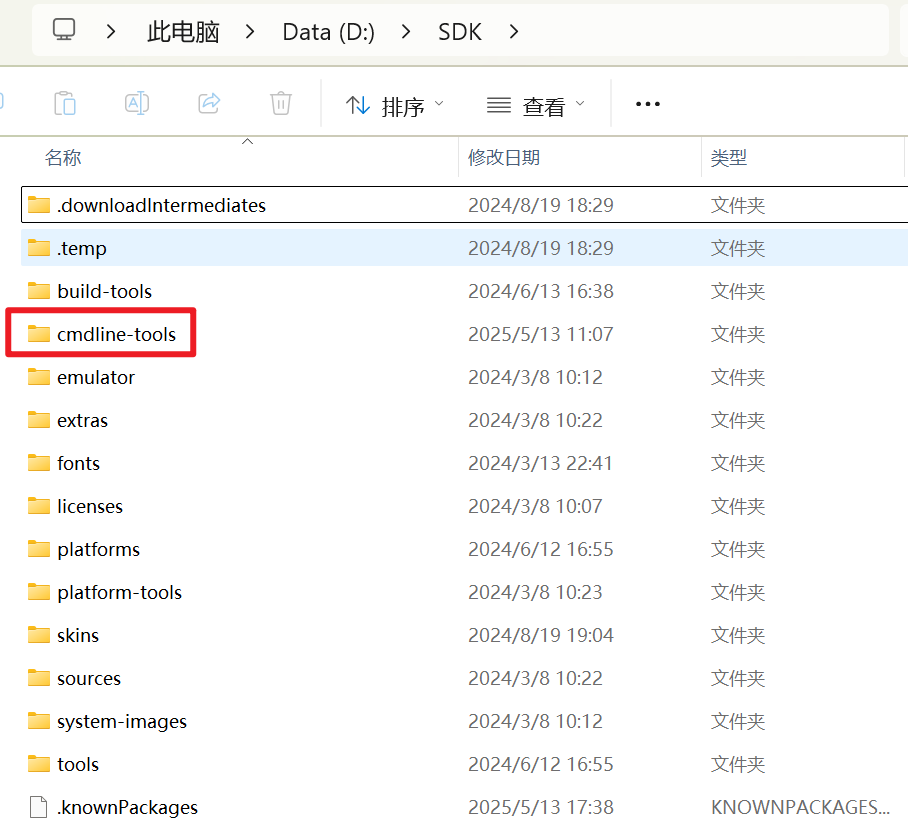Click the sort direction arrow above 名称

tap(247, 143)
